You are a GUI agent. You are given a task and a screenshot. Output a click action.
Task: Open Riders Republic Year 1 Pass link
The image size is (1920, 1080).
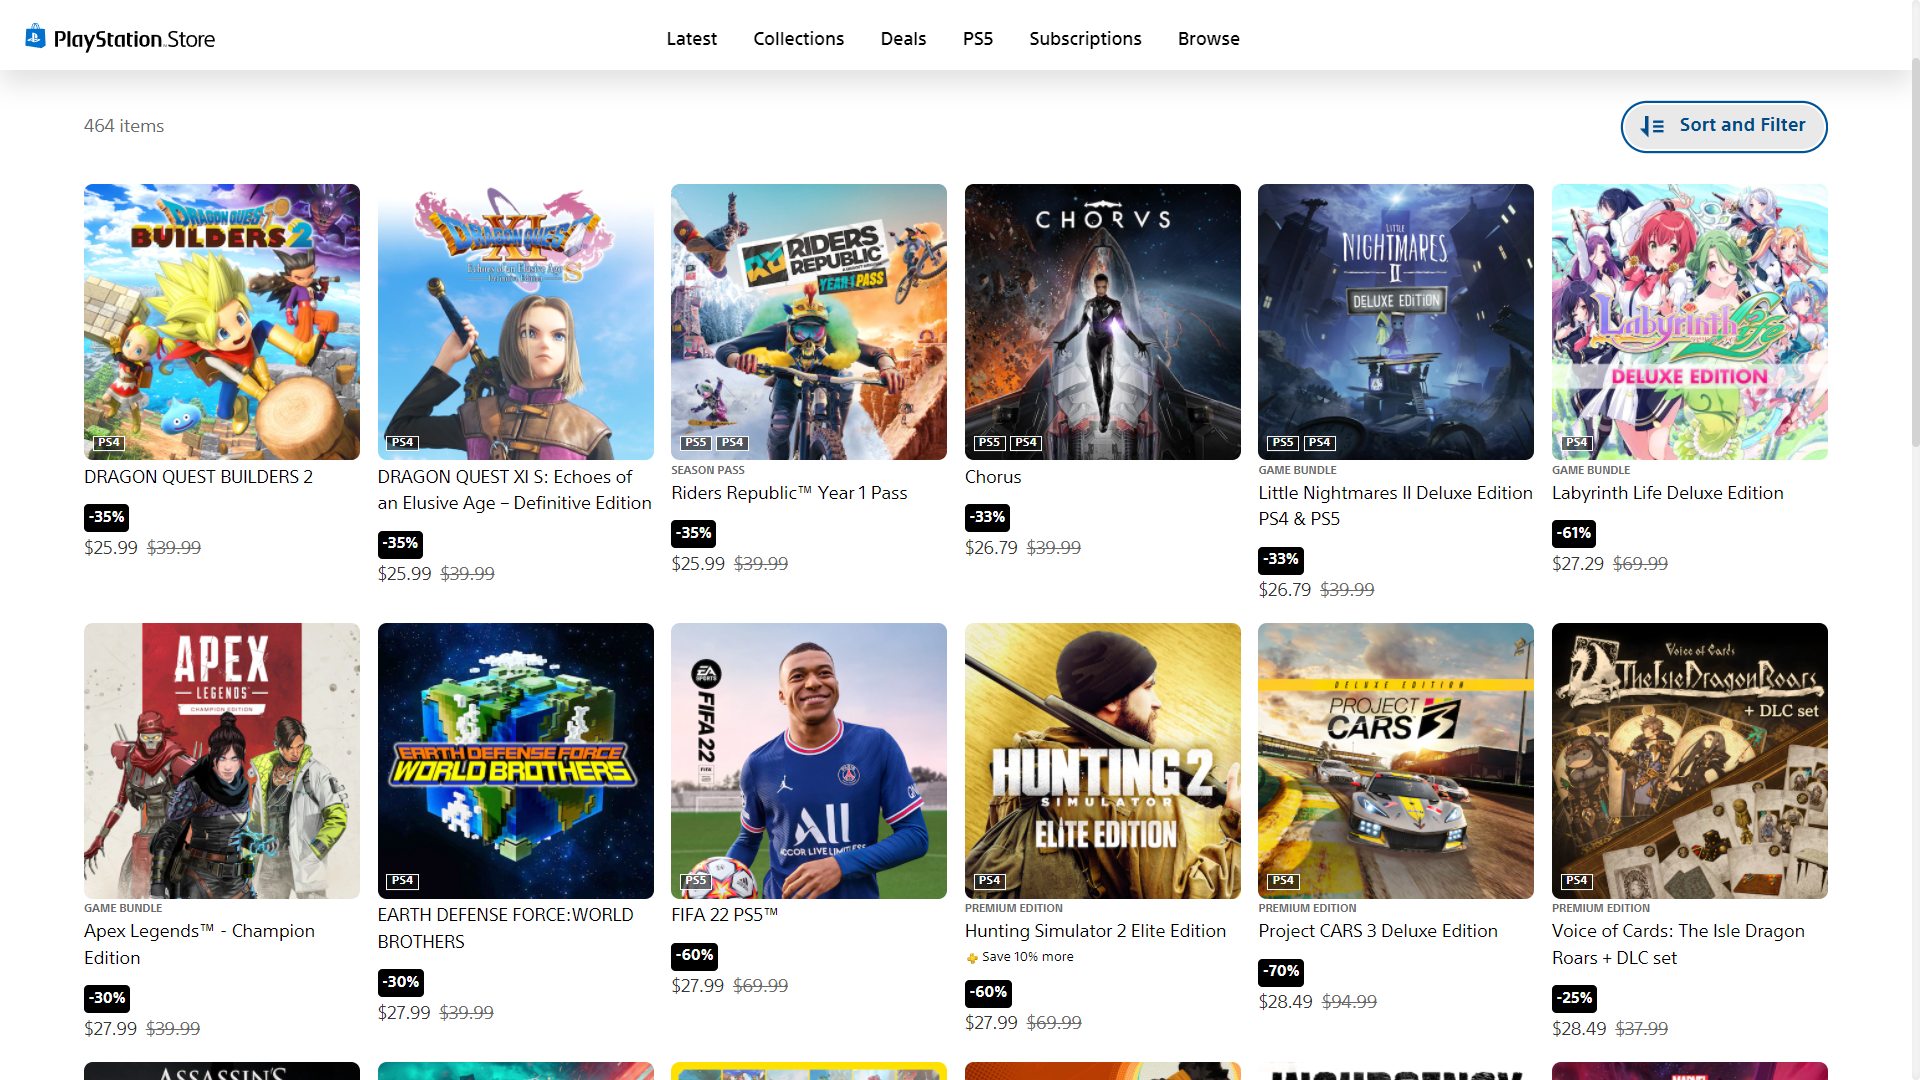coord(788,493)
